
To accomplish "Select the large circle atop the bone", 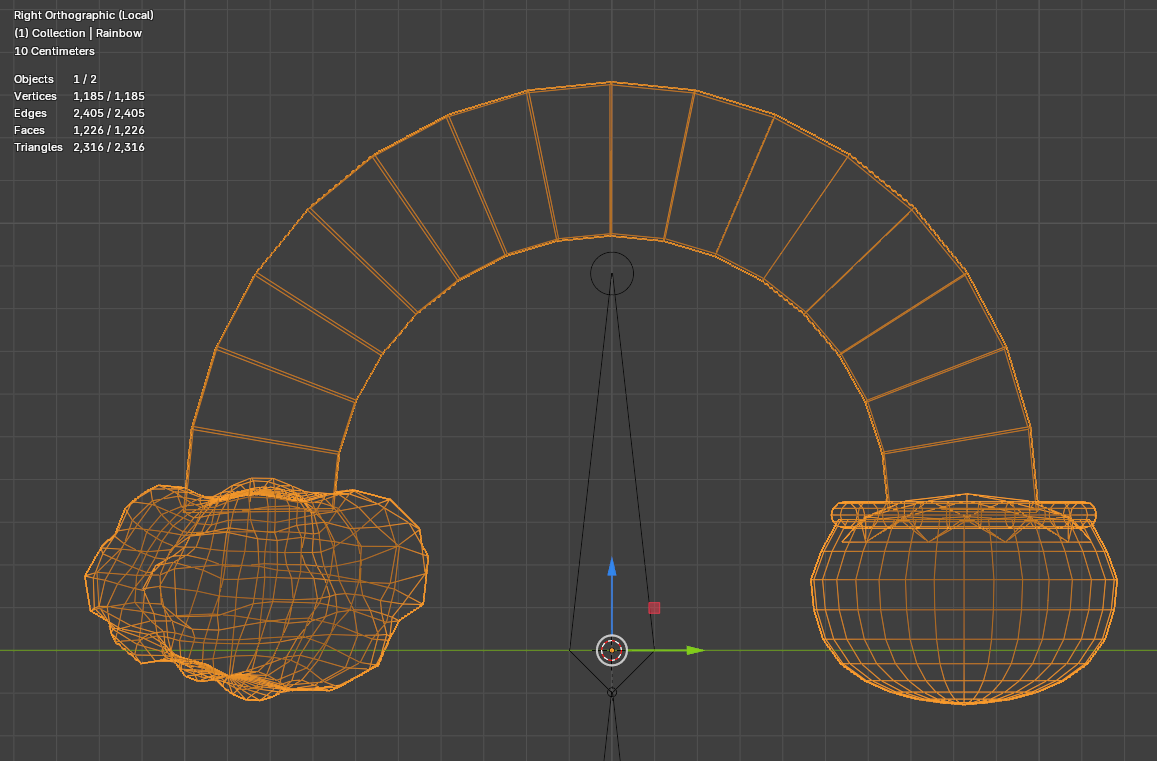I will point(612,273).
